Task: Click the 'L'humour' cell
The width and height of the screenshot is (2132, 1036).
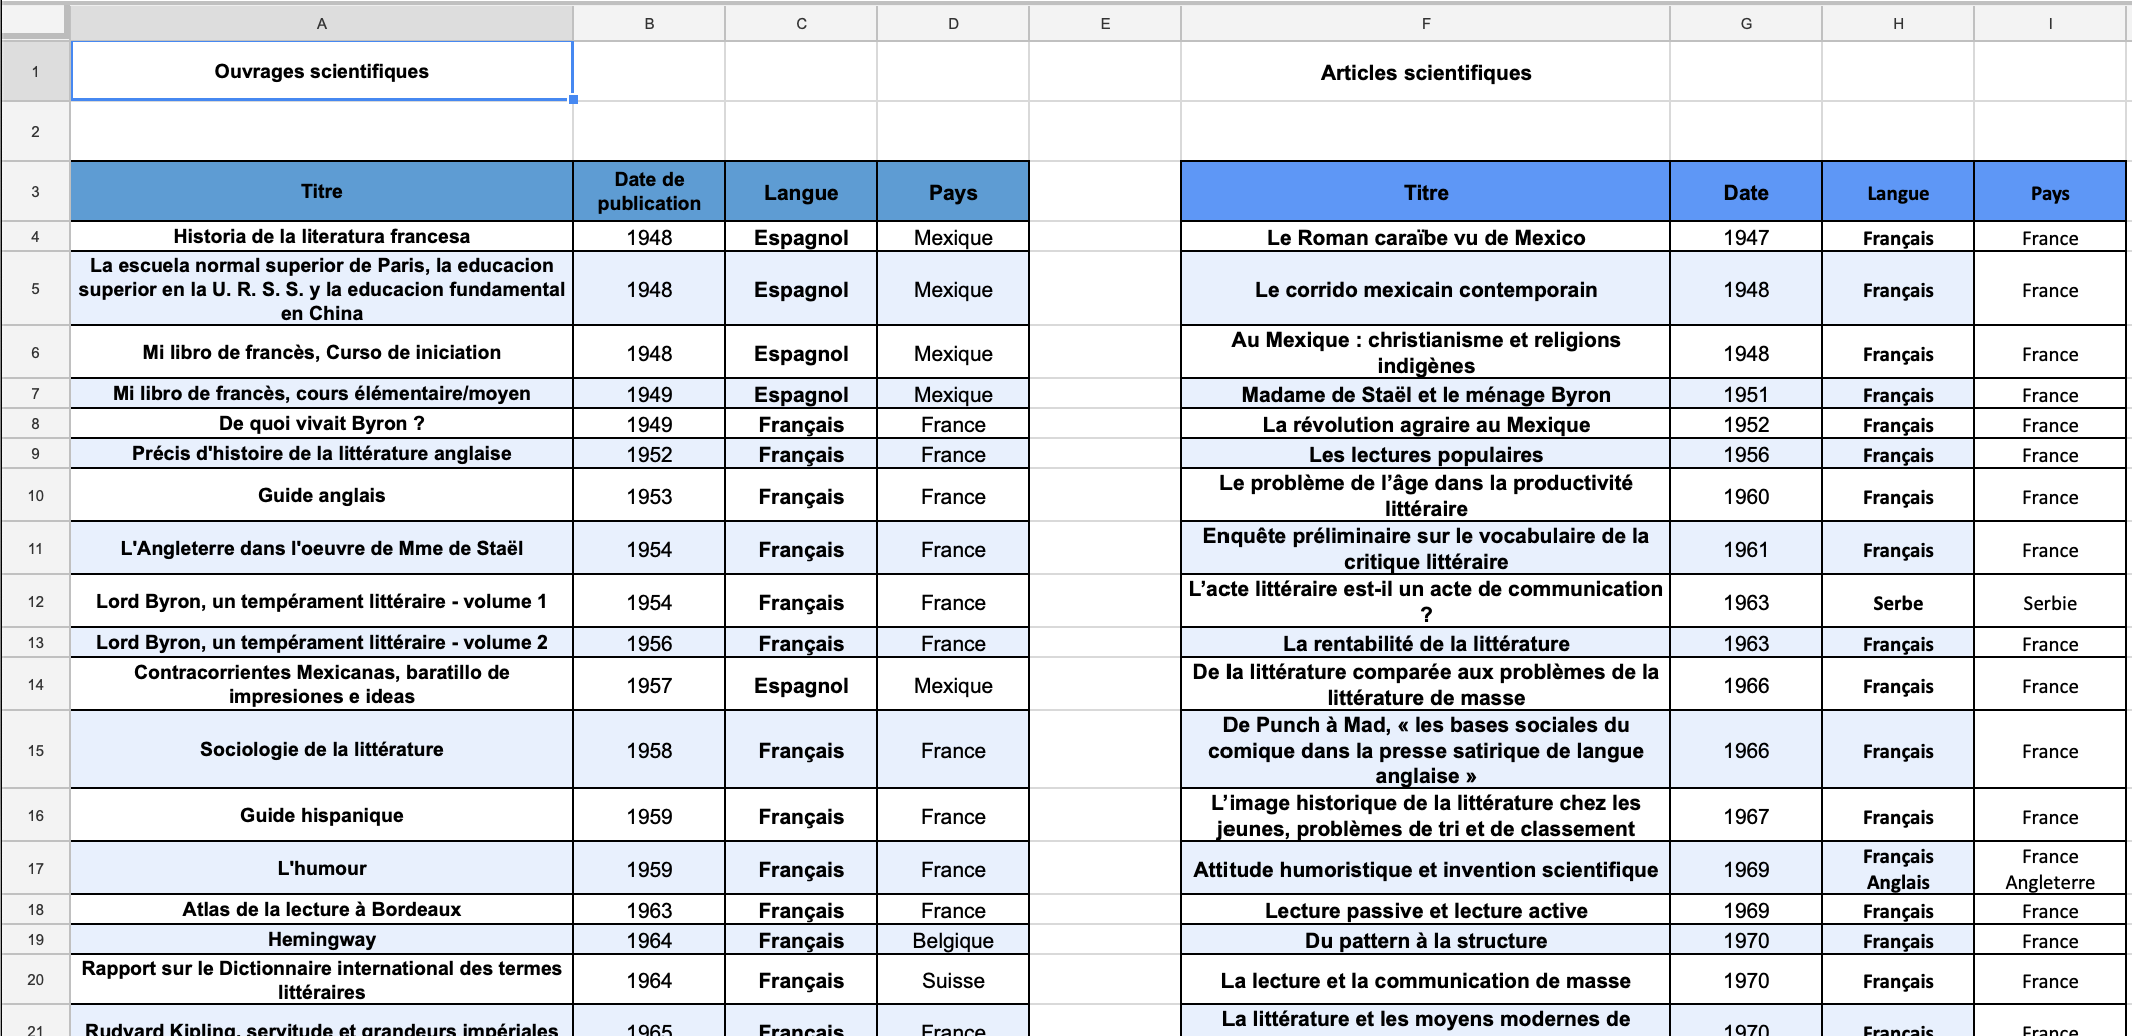Action: (321, 868)
